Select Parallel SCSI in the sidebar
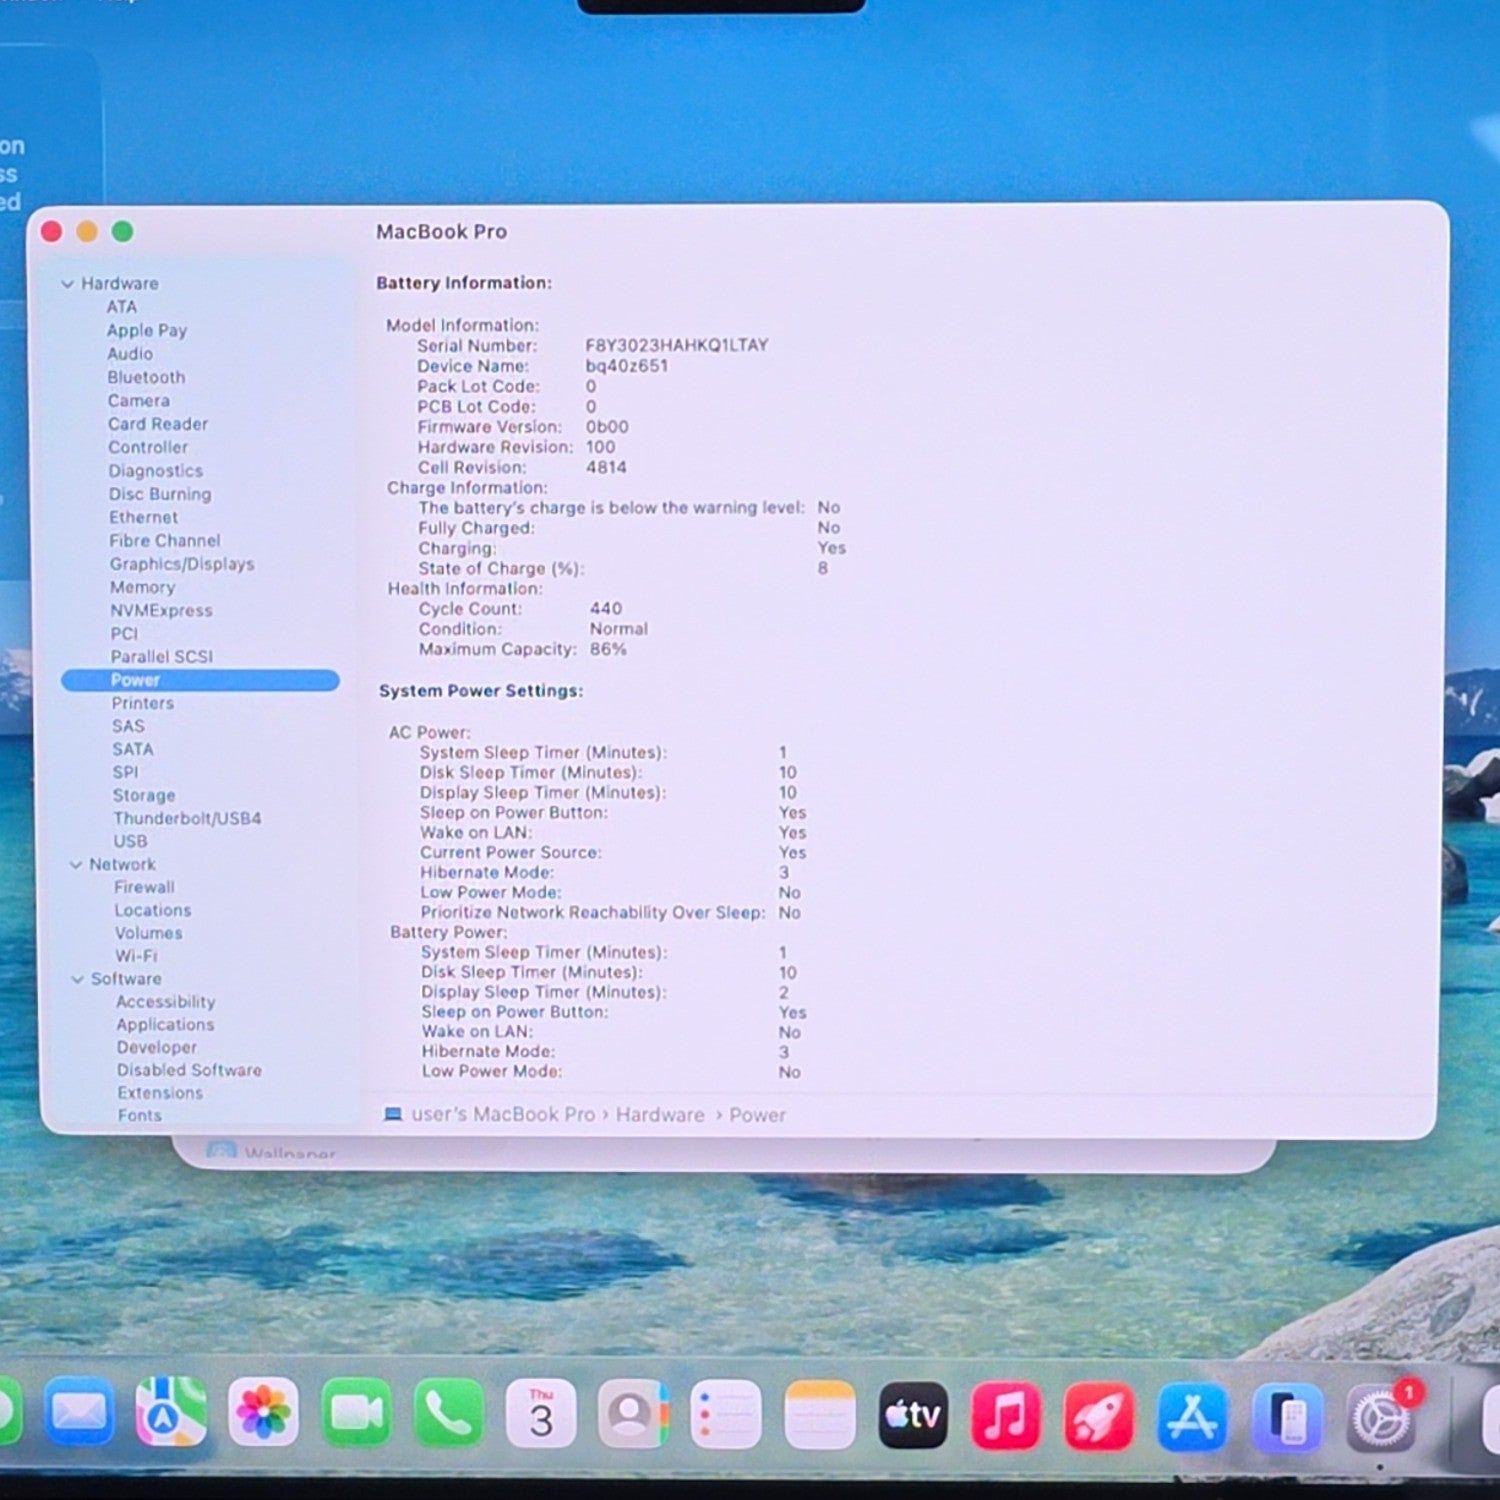1500x1500 pixels. [x=162, y=656]
